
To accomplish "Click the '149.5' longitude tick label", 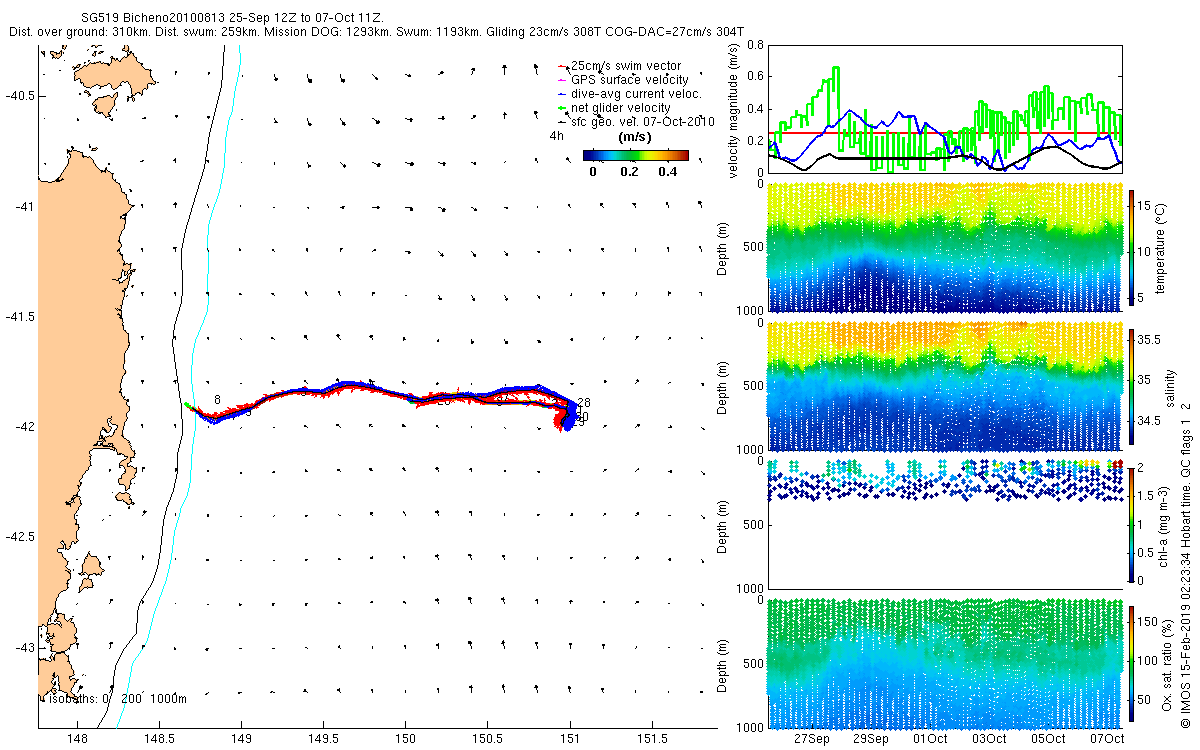I will (323, 739).
